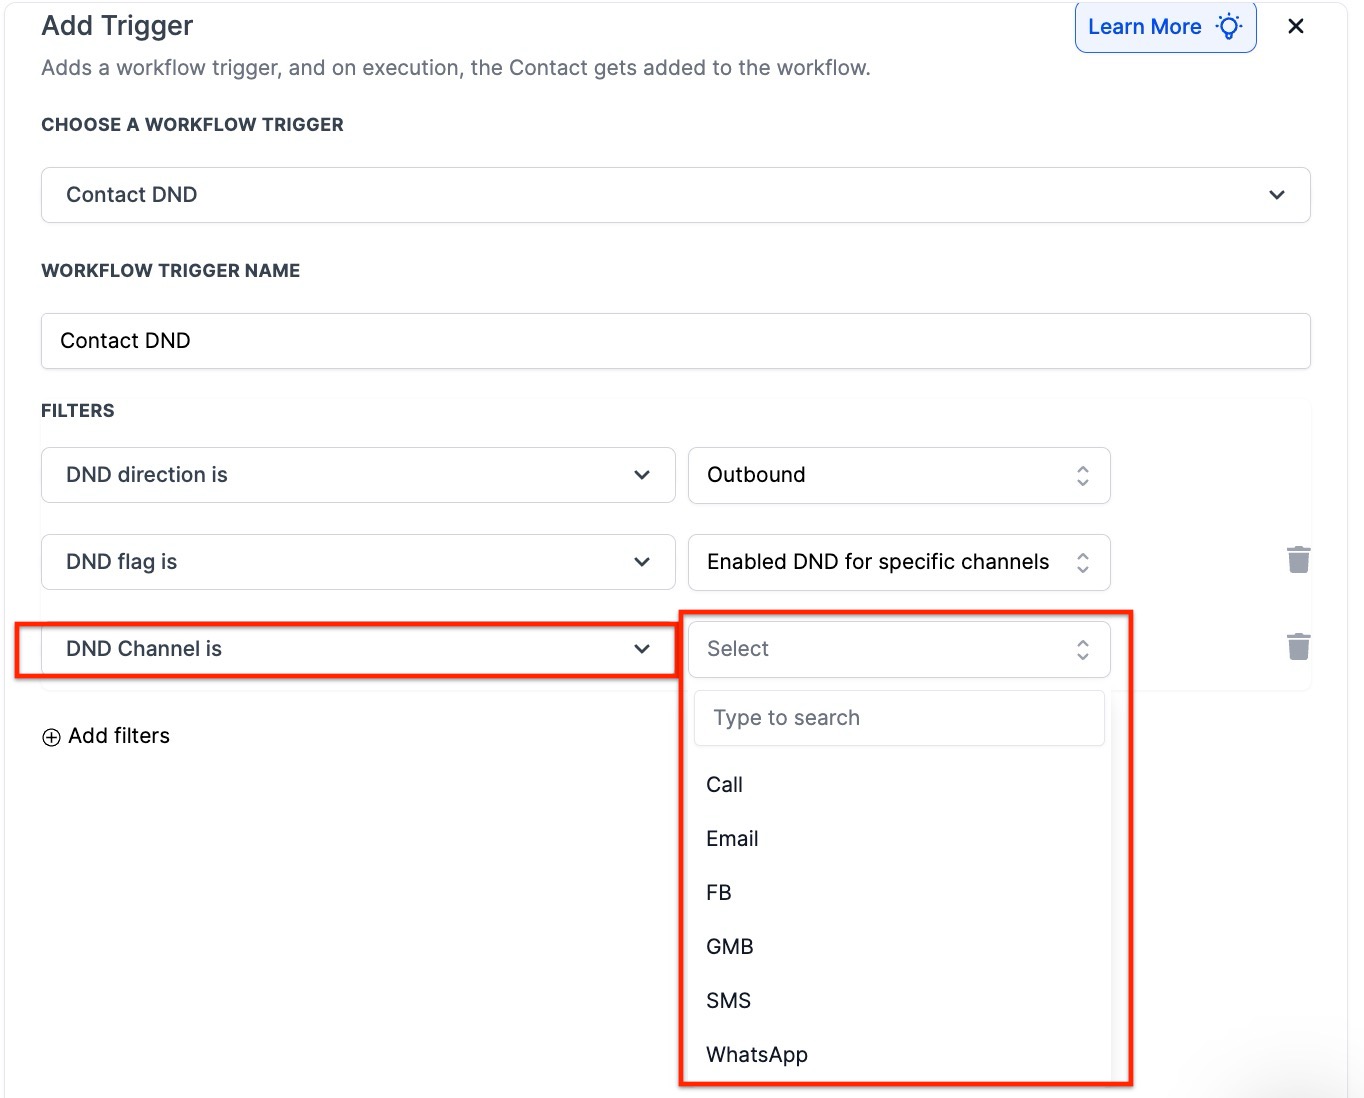Click the Learn More lightbulb button
Viewport: 1364px width, 1098px height.
[x=1164, y=27]
